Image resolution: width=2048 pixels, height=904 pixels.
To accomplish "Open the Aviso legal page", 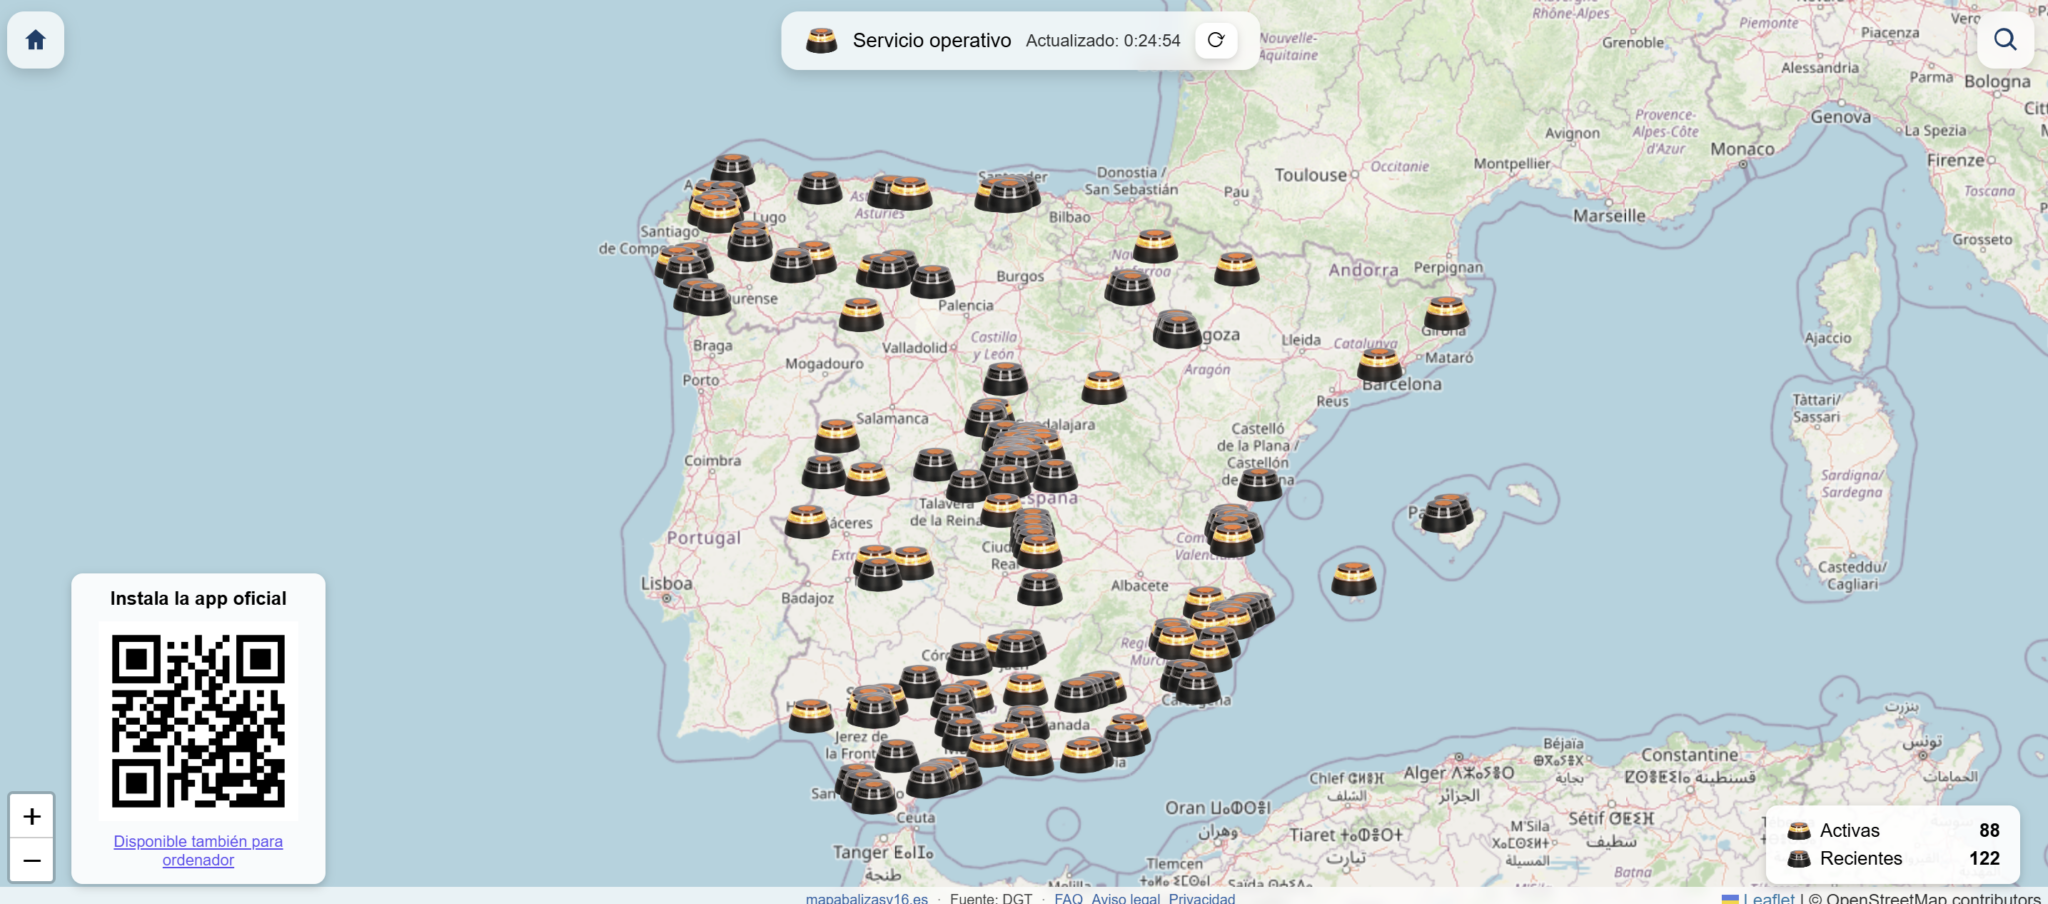I will [1125, 897].
